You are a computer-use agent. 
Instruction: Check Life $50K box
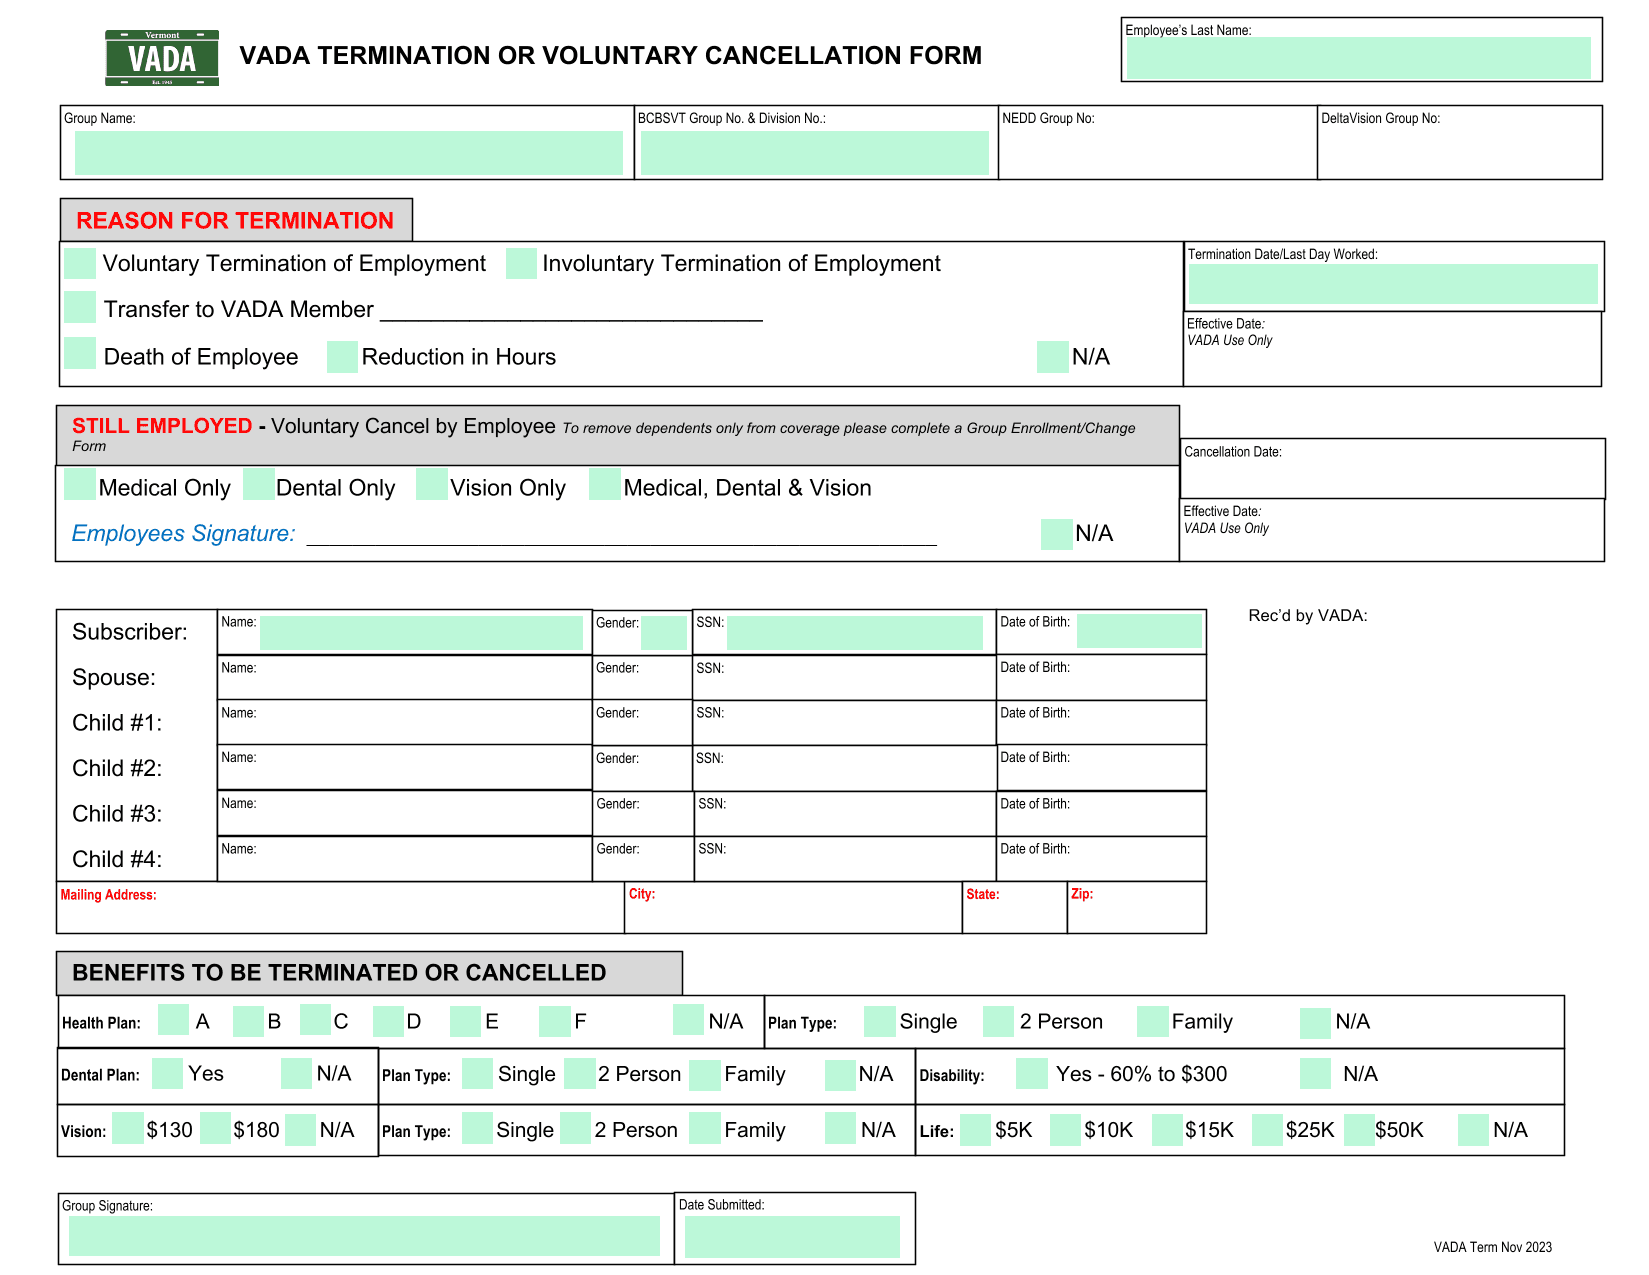pos(1360,1130)
